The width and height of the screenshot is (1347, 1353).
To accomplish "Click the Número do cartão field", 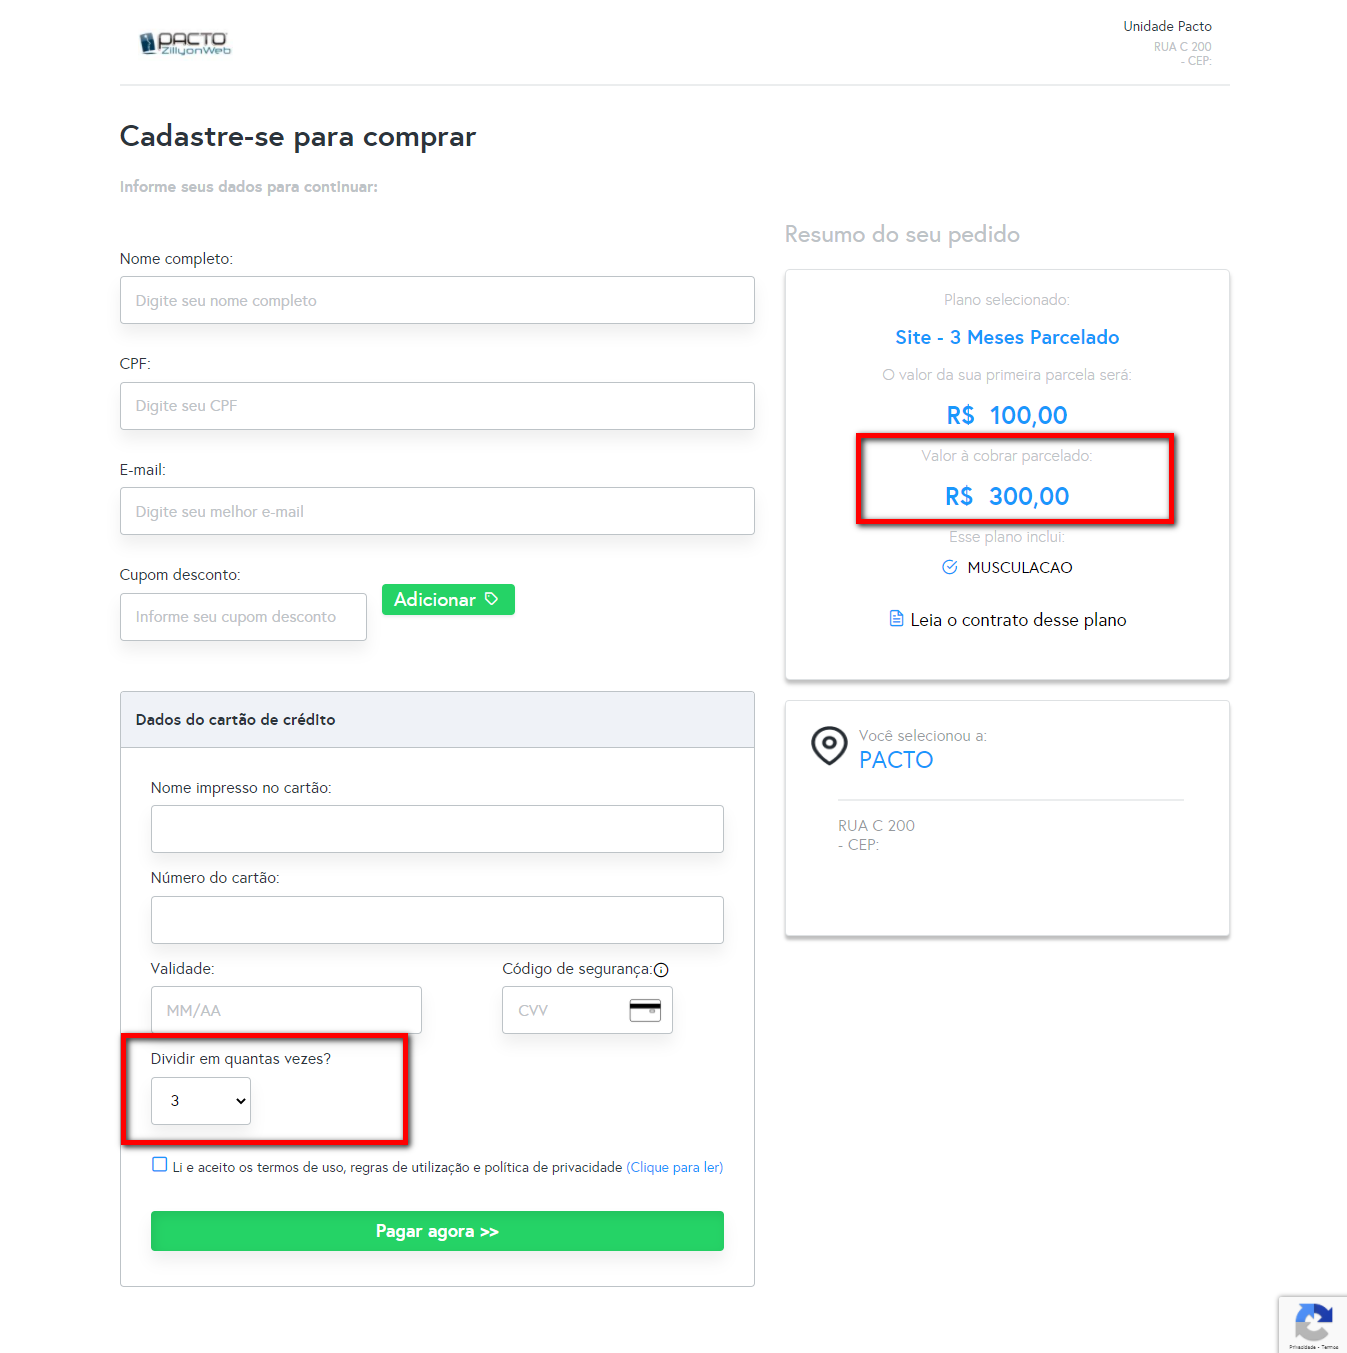I will pyautogui.click(x=437, y=920).
